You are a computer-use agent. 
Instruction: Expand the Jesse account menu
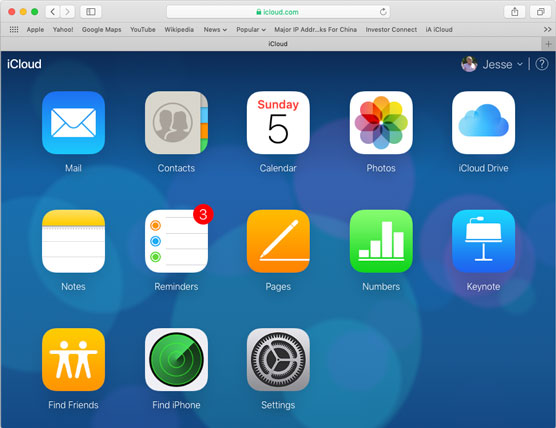point(503,65)
